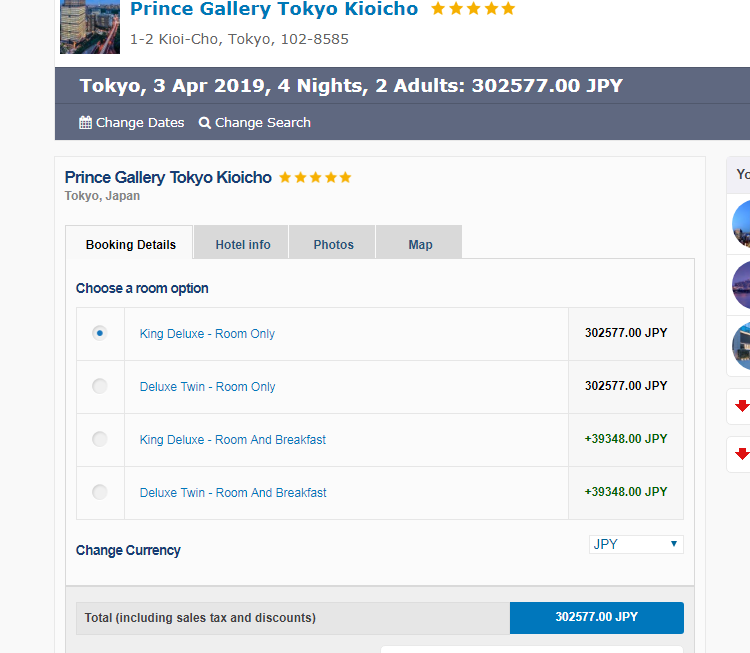
Task: Open Deluxe Twin - Room And Breakfast link
Action: pyautogui.click(x=233, y=493)
